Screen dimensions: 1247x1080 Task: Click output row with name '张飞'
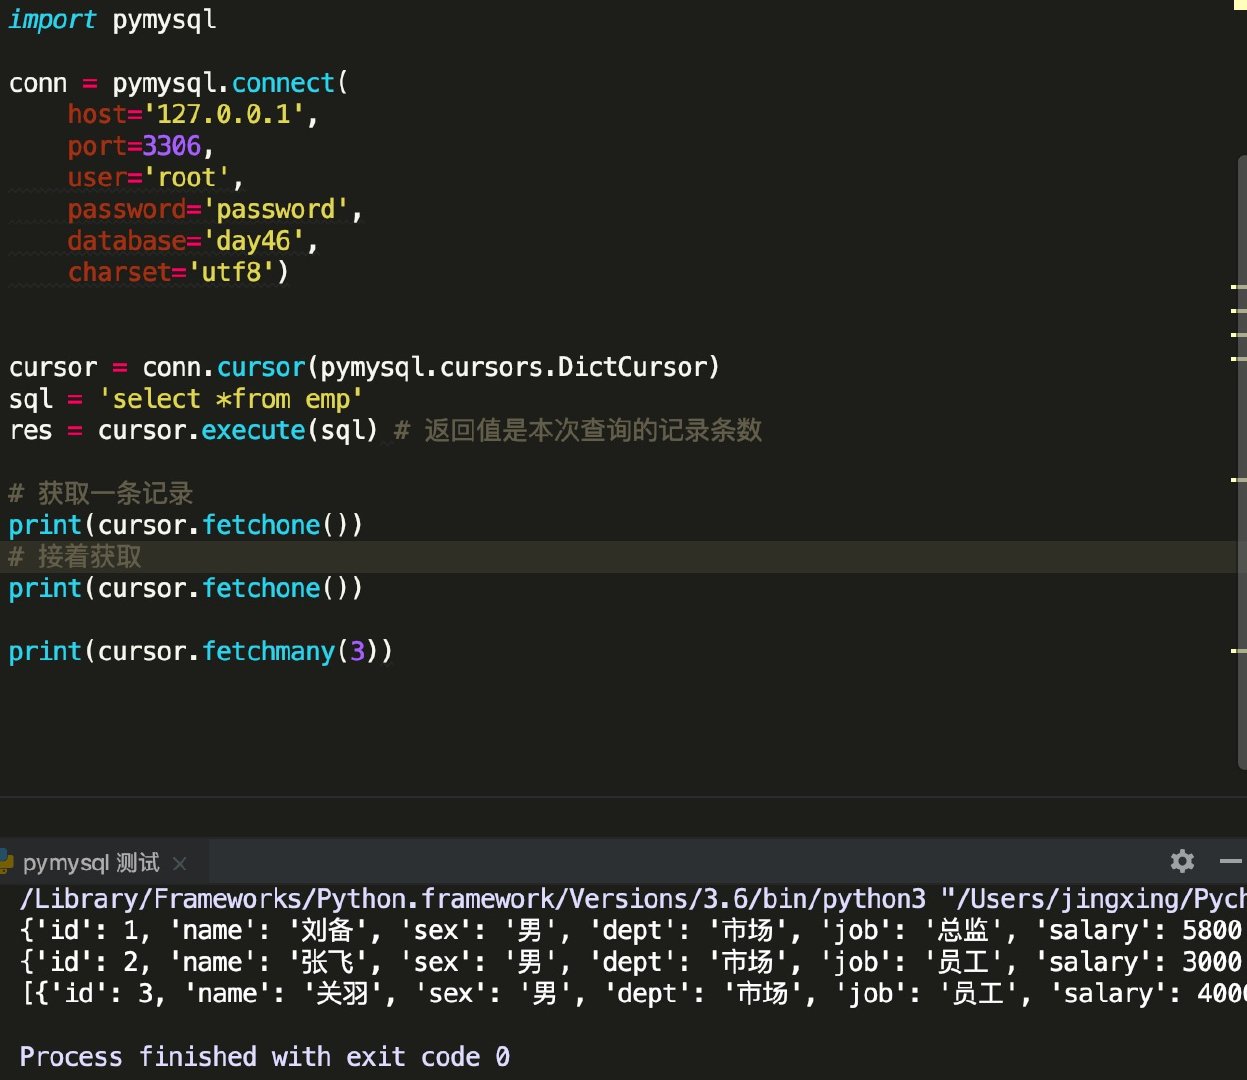pyautogui.click(x=631, y=962)
